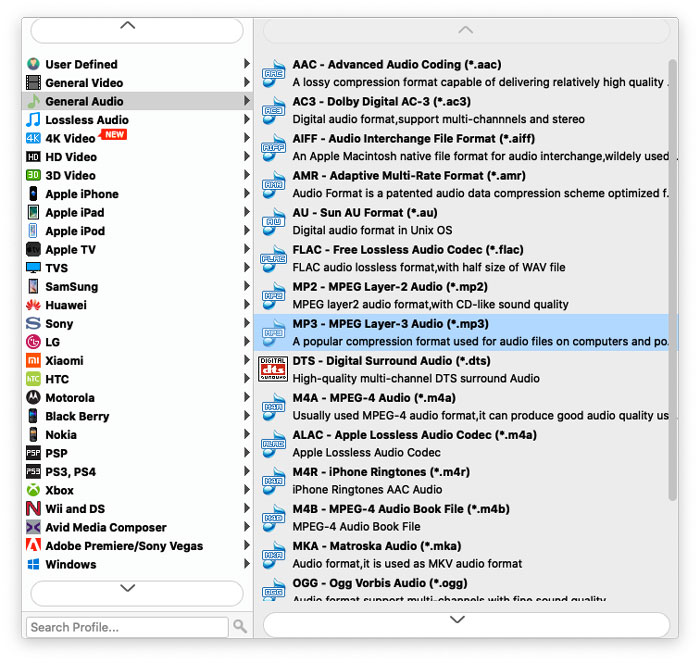Open the TVS category

click(x=137, y=268)
